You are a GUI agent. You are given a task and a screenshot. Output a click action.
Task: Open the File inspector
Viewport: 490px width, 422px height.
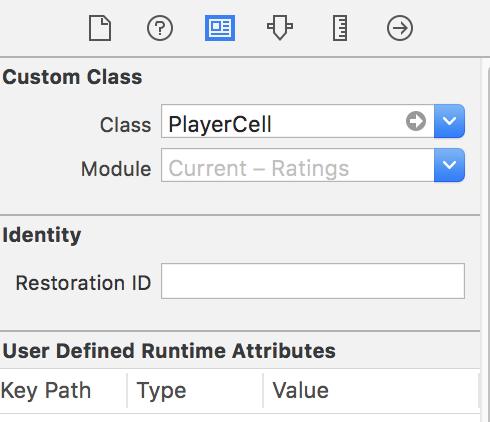click(x=100, y=28)
